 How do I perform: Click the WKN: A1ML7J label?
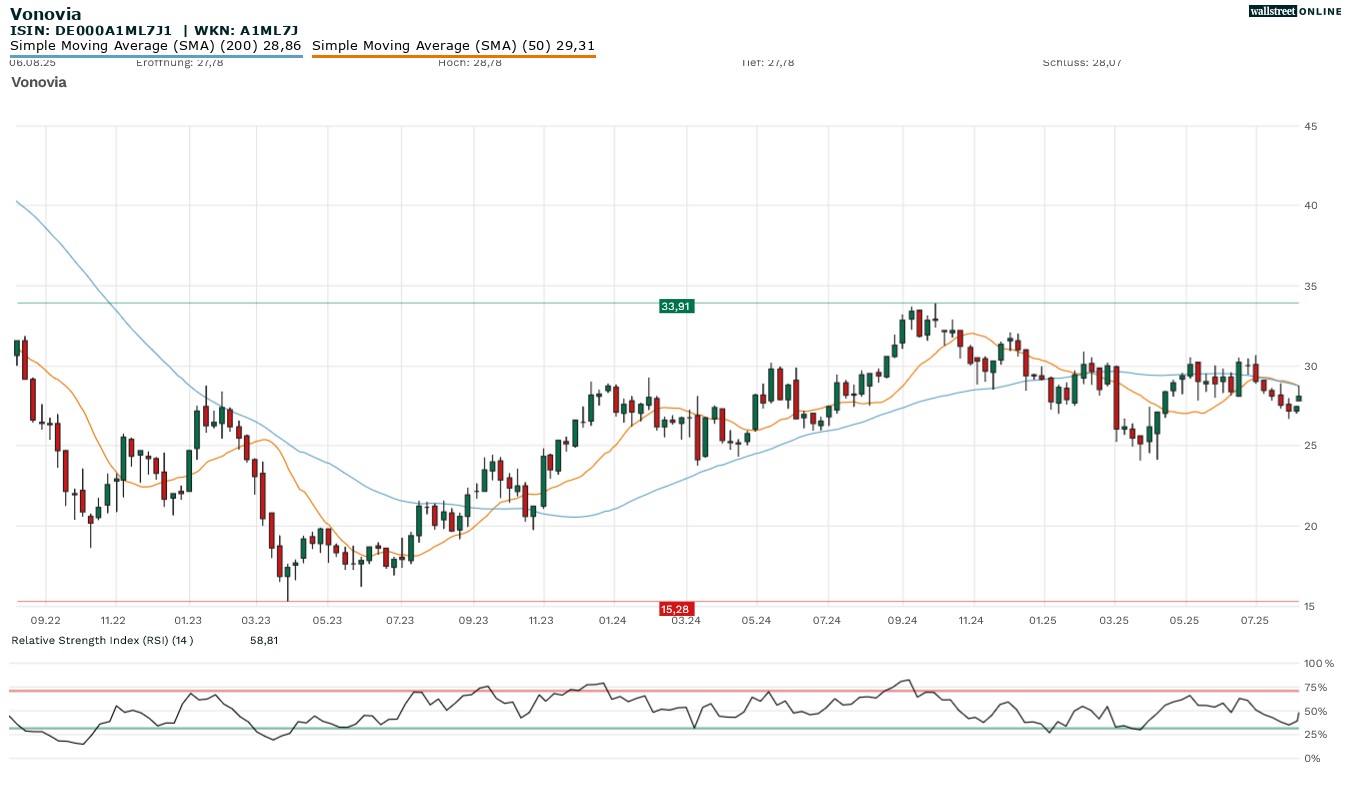click(x=246, y=31)
